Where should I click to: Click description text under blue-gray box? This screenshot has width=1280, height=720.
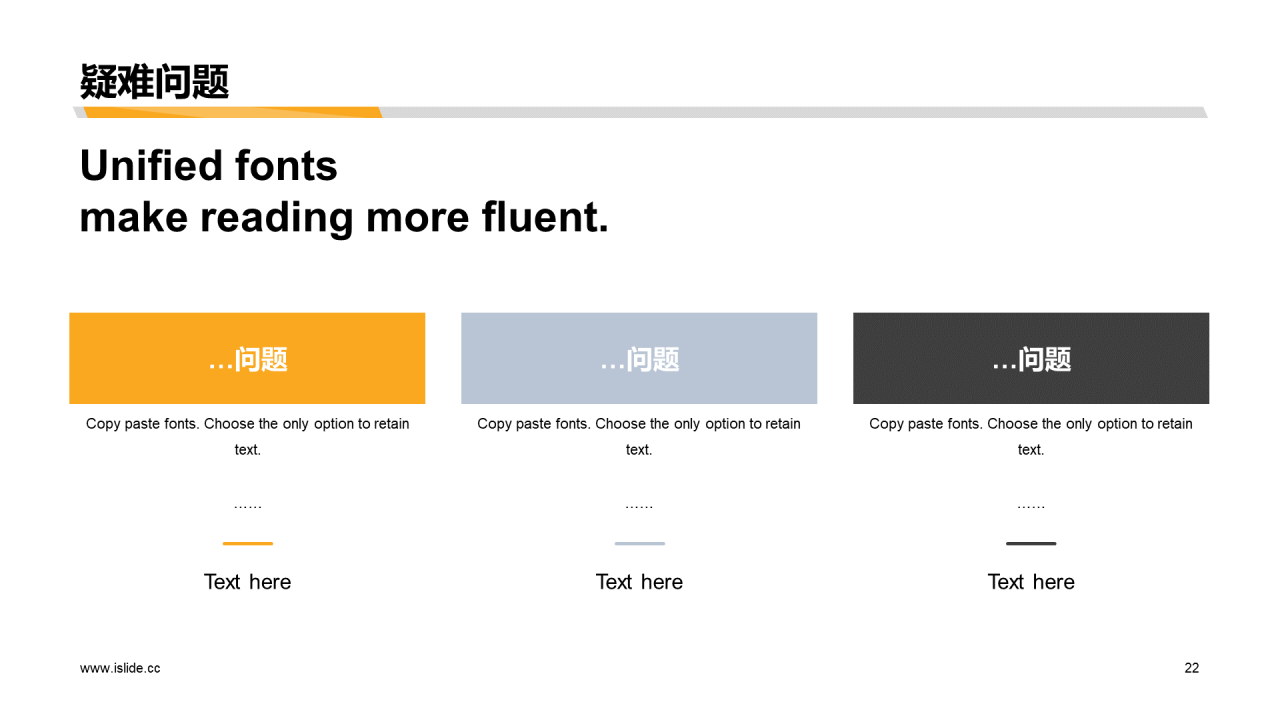[639, 436]
